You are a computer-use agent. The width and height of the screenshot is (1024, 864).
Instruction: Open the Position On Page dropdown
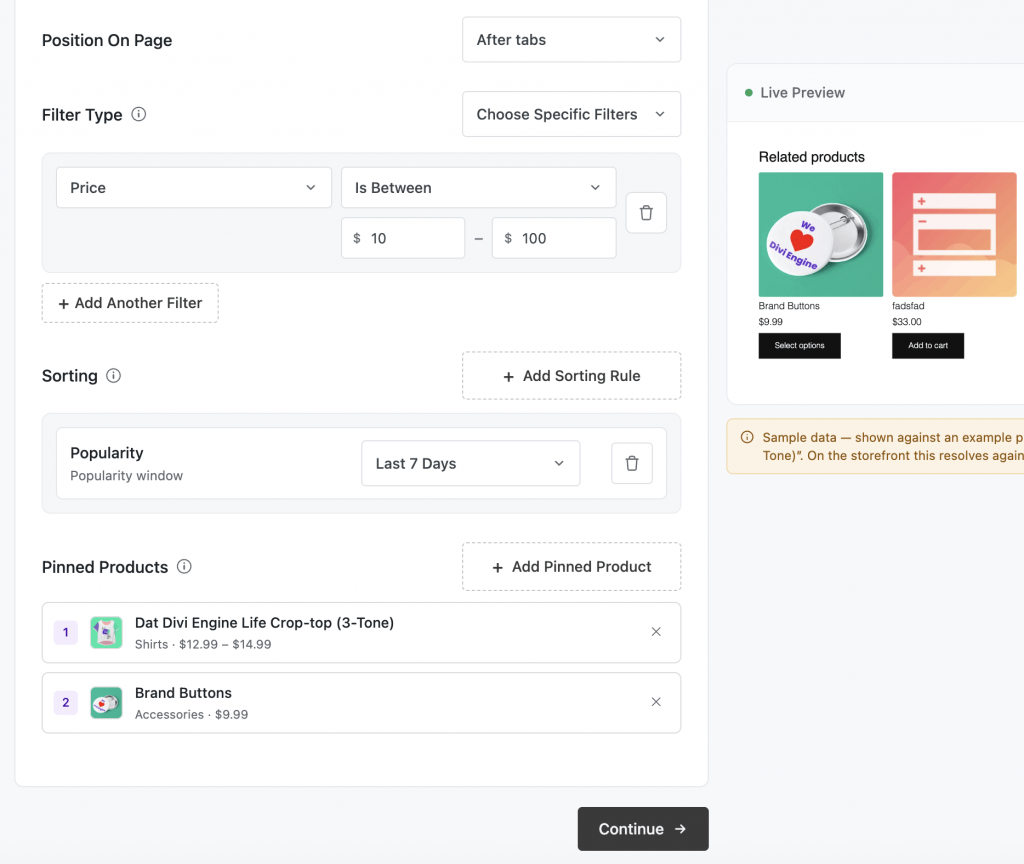[x=571, y=40]
